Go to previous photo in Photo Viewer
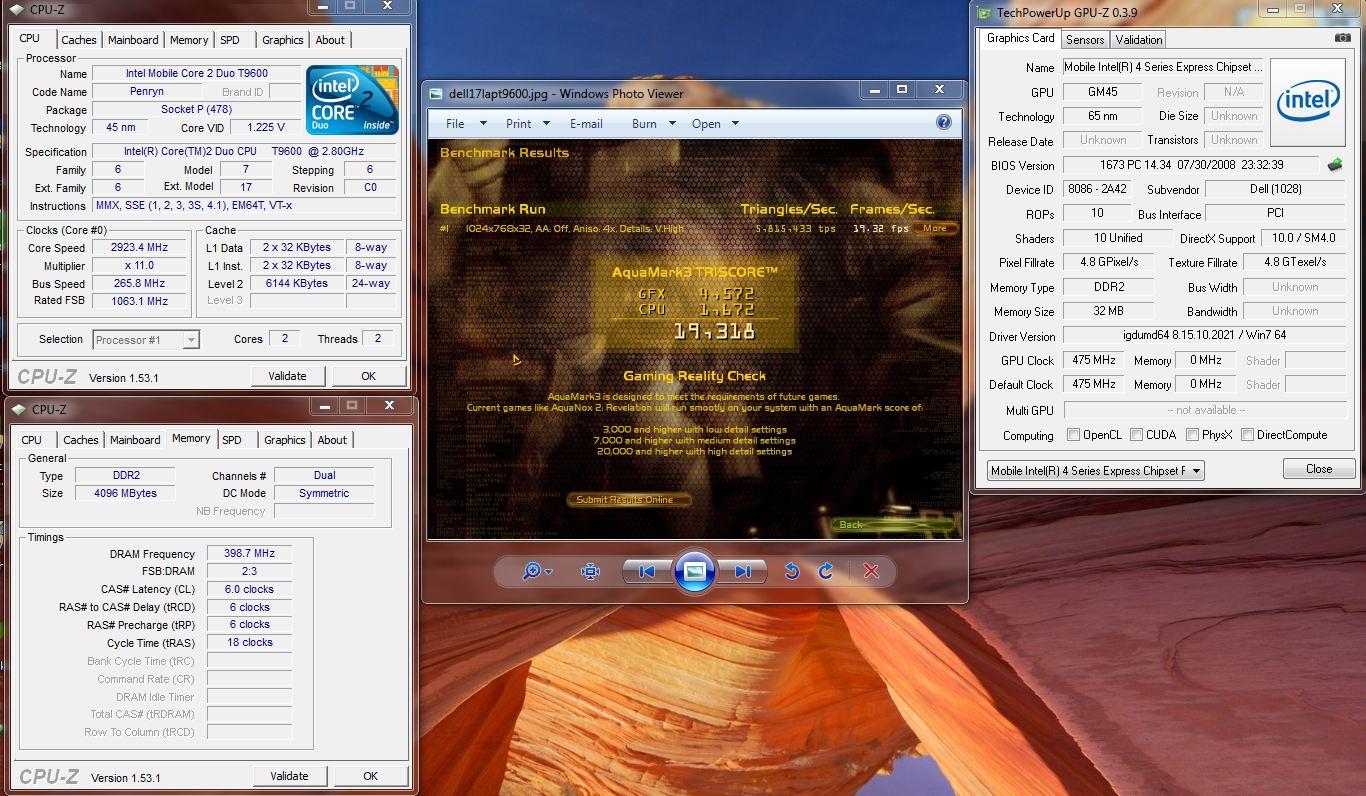The height and width of the screenshot is (796, 1366). tap(647, 571)
